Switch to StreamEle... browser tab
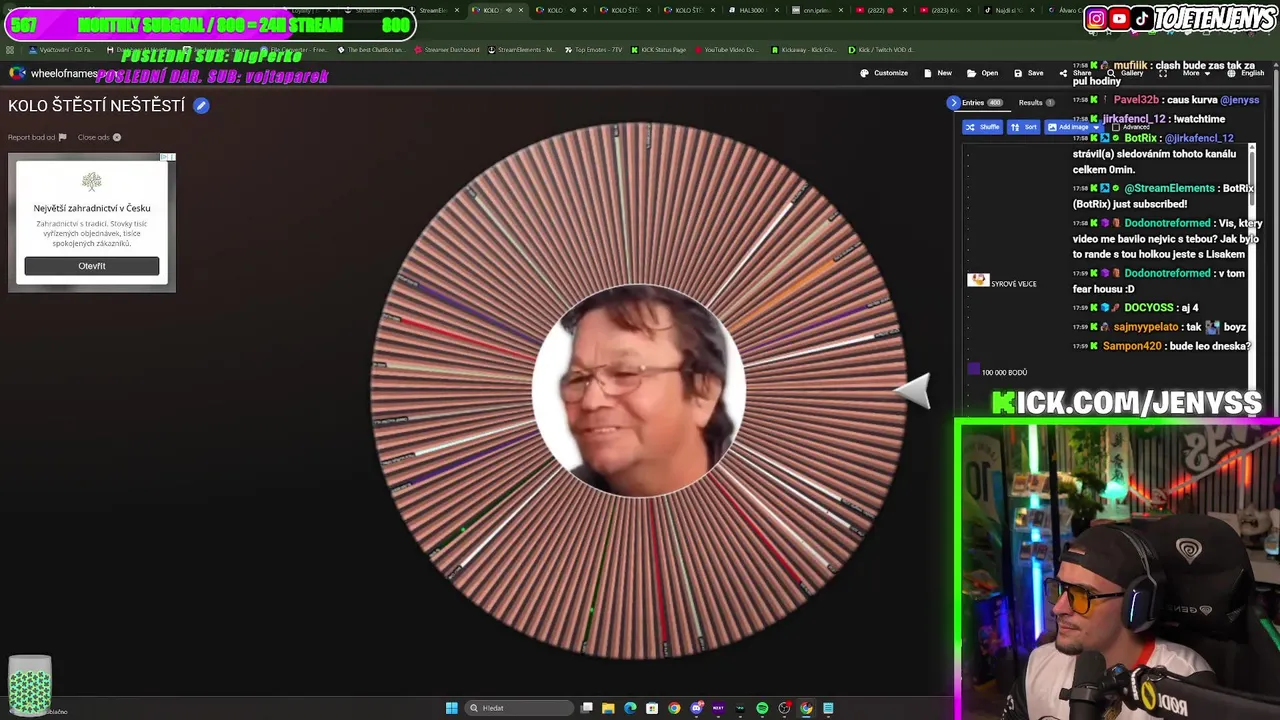 (432, 10)
